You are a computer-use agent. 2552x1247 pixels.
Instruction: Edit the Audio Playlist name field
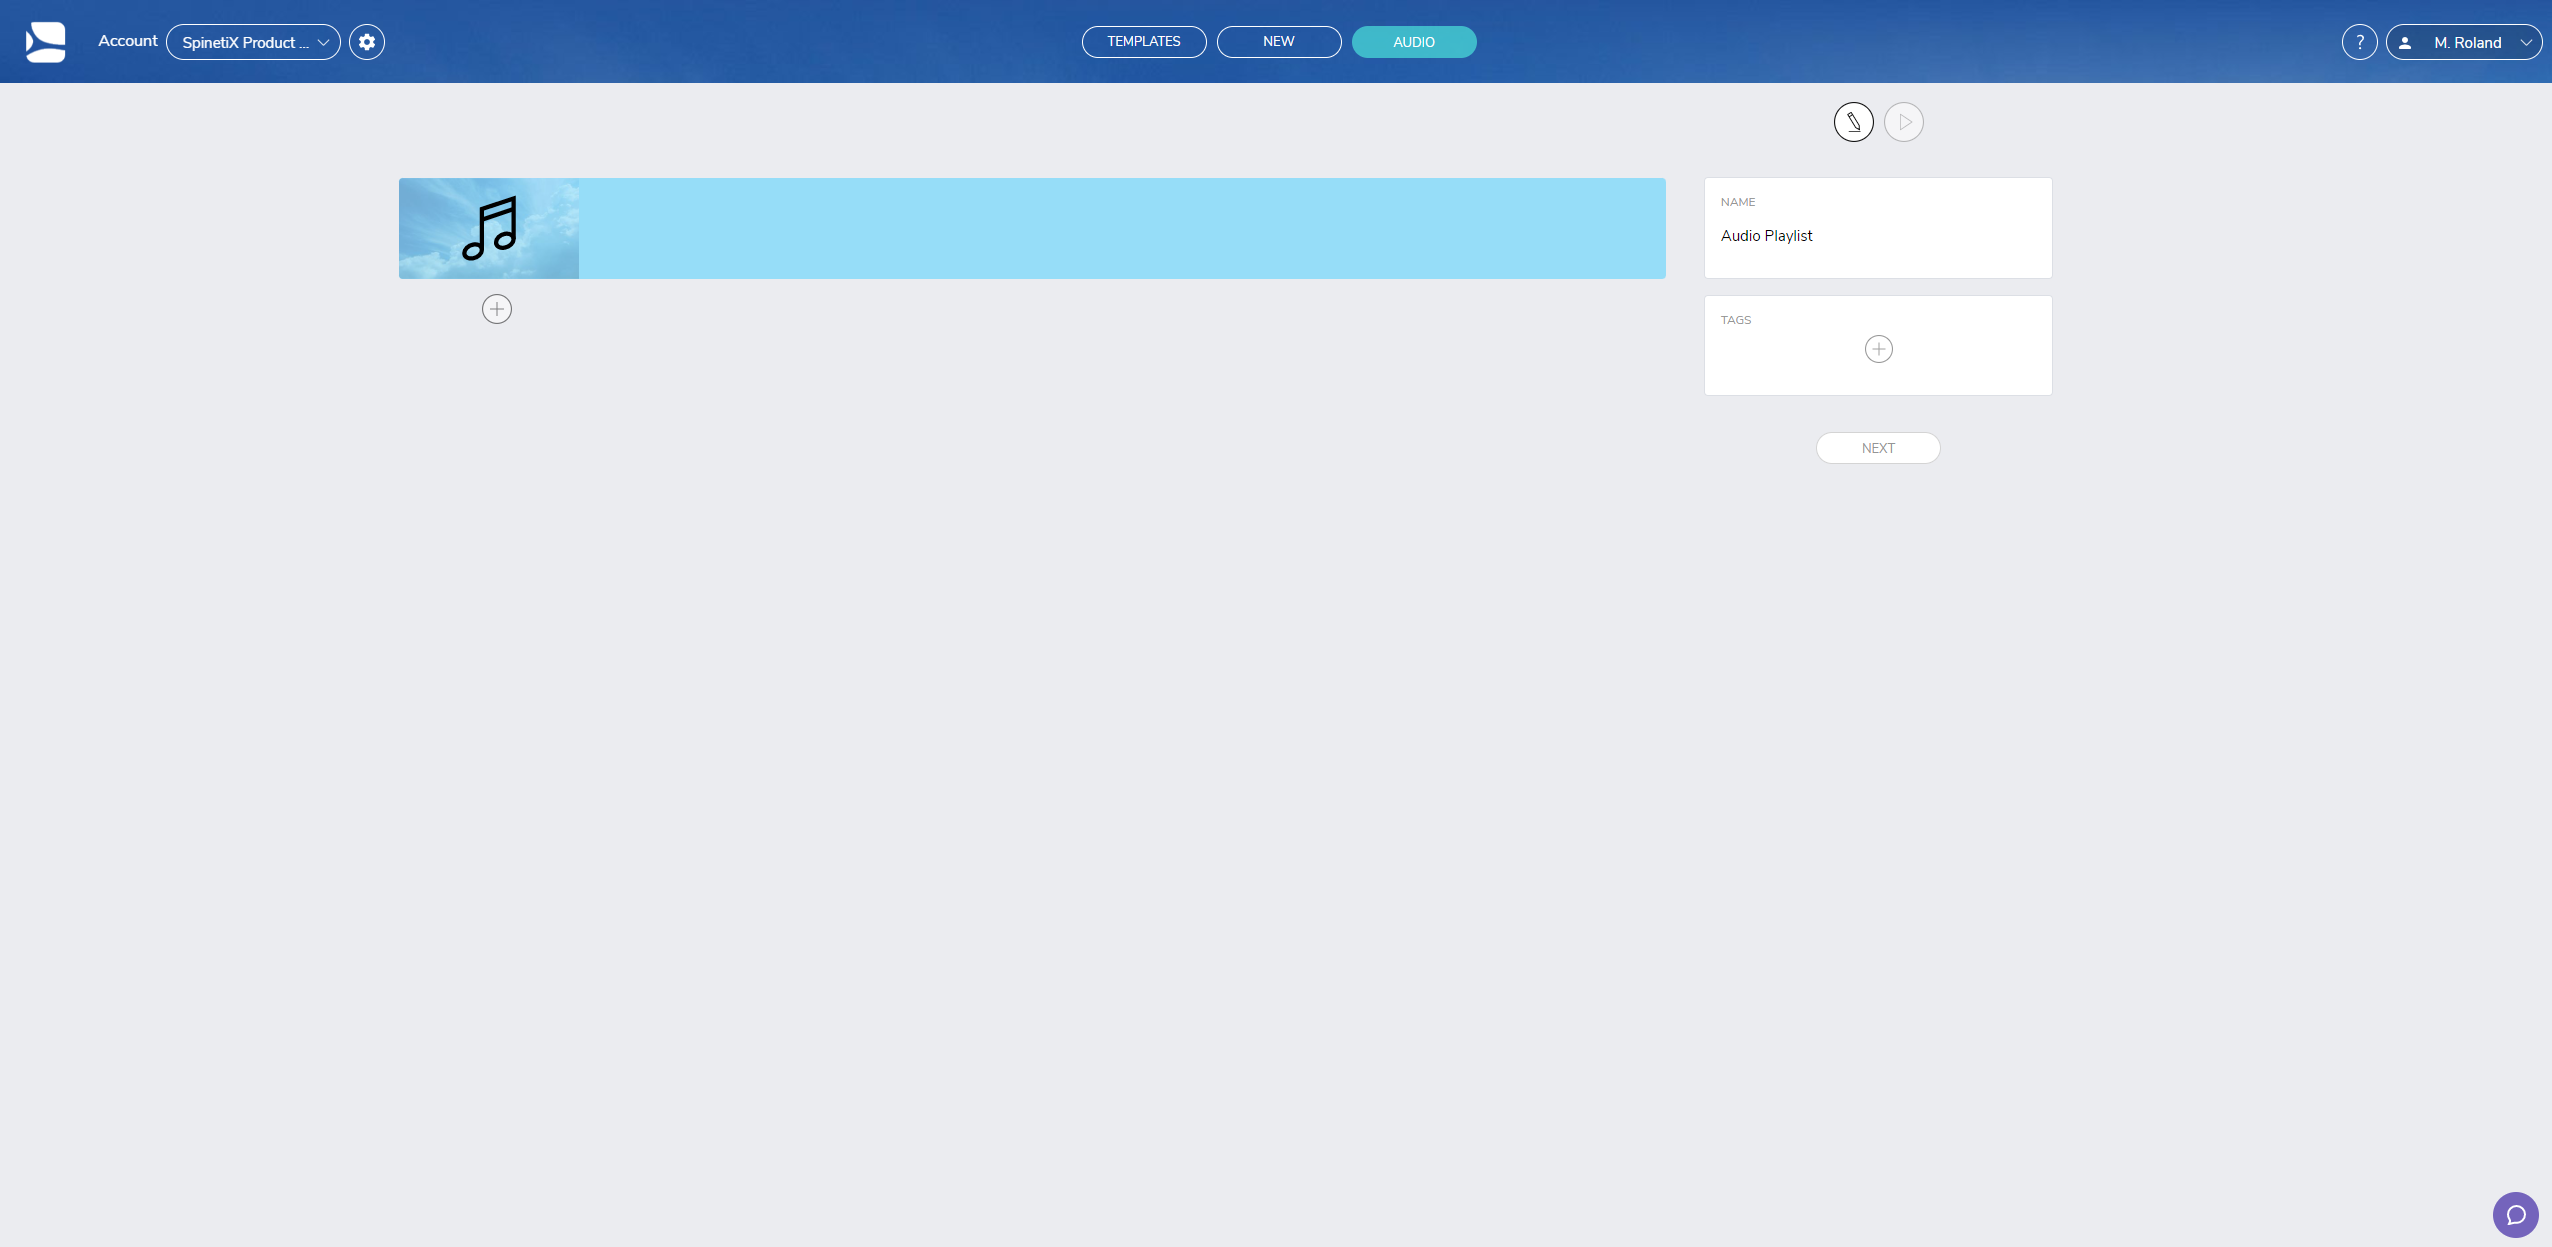(1878, 236)
